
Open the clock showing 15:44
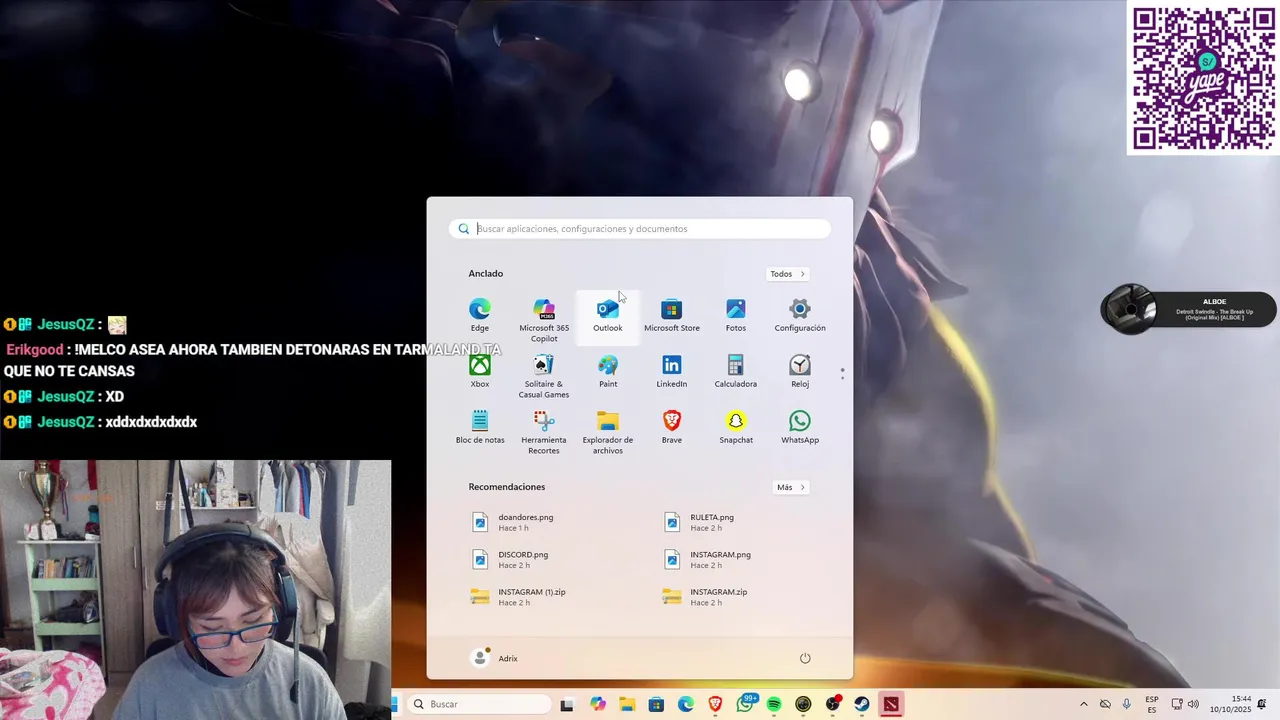click(x=1230, y=704)
